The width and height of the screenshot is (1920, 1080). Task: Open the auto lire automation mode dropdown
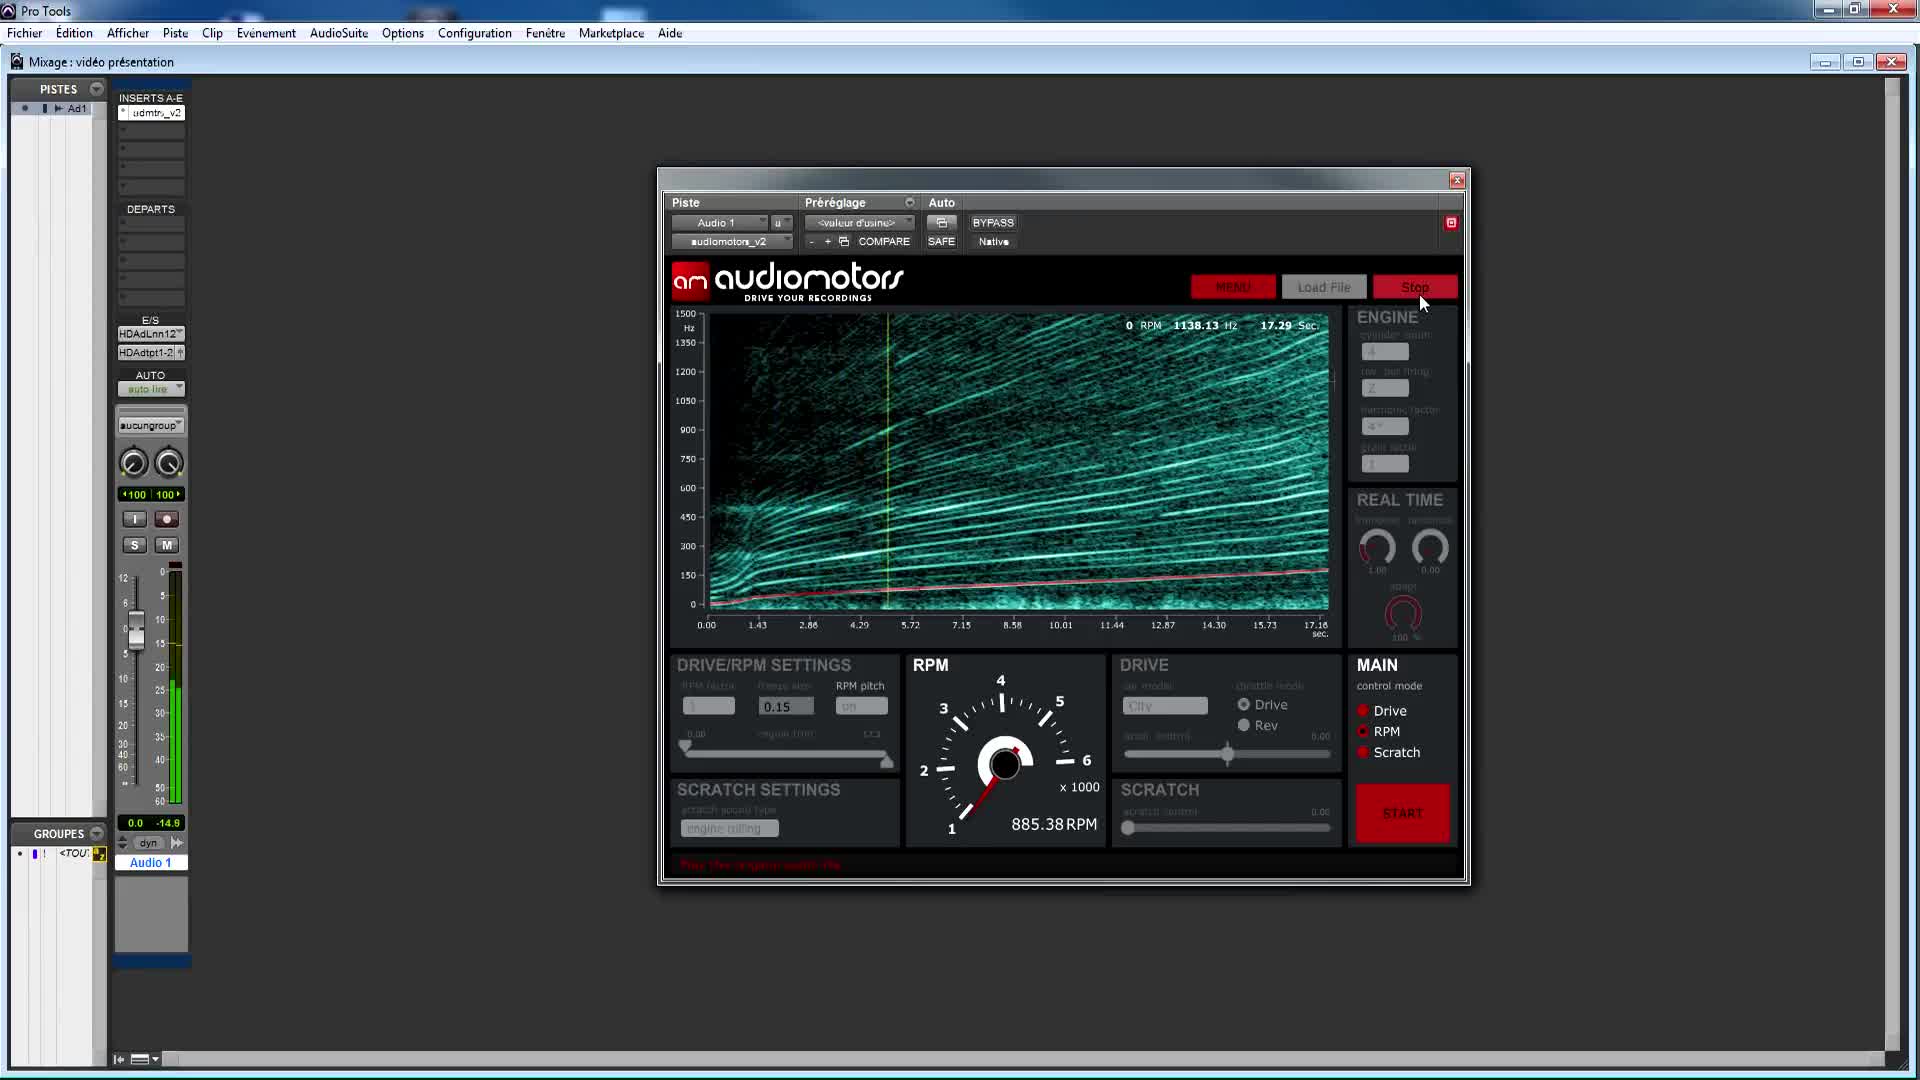coord(151,390)
